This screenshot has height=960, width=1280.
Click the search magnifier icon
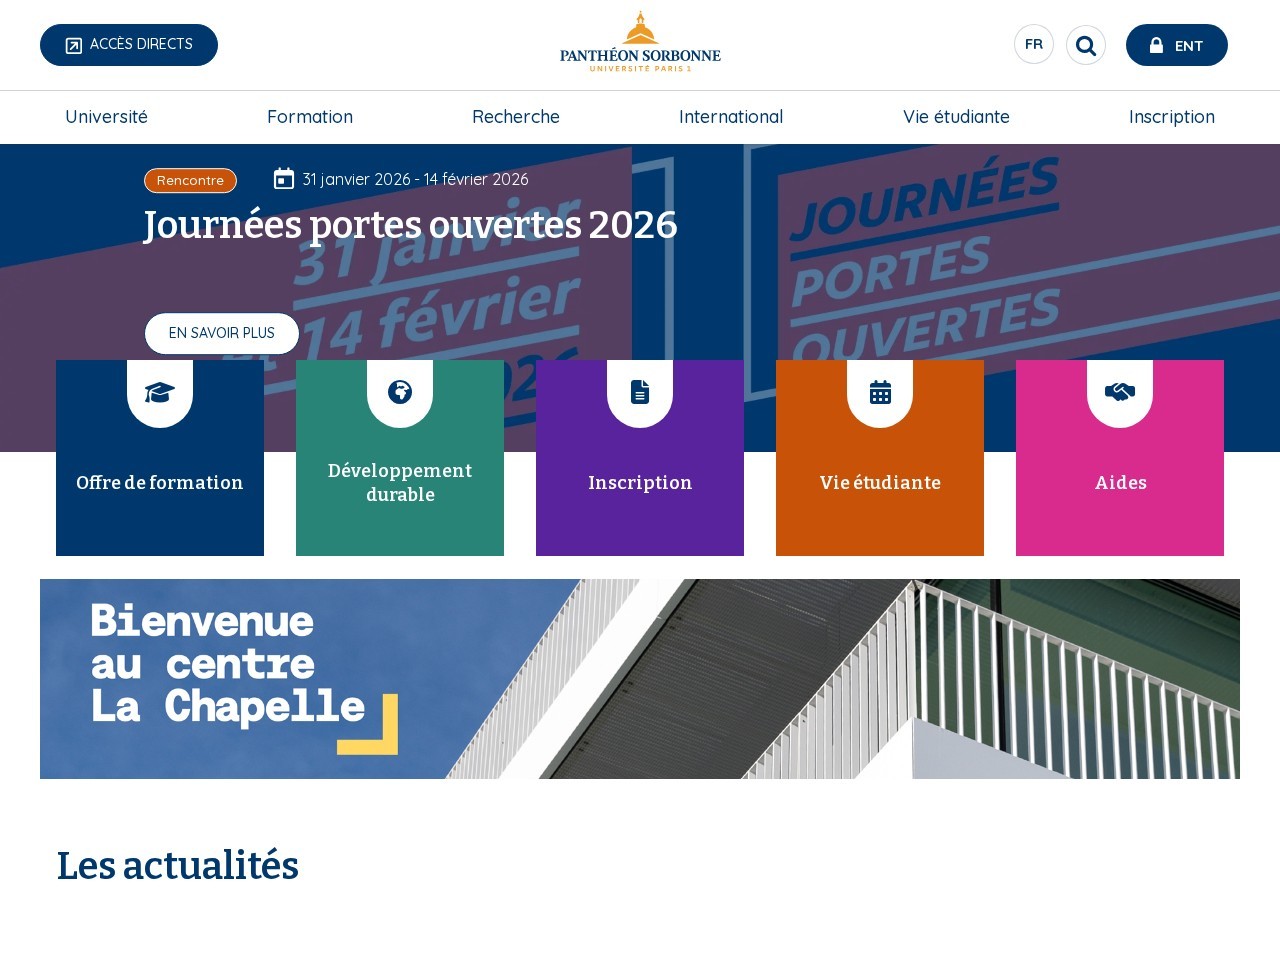click(x=1086, y=45)
